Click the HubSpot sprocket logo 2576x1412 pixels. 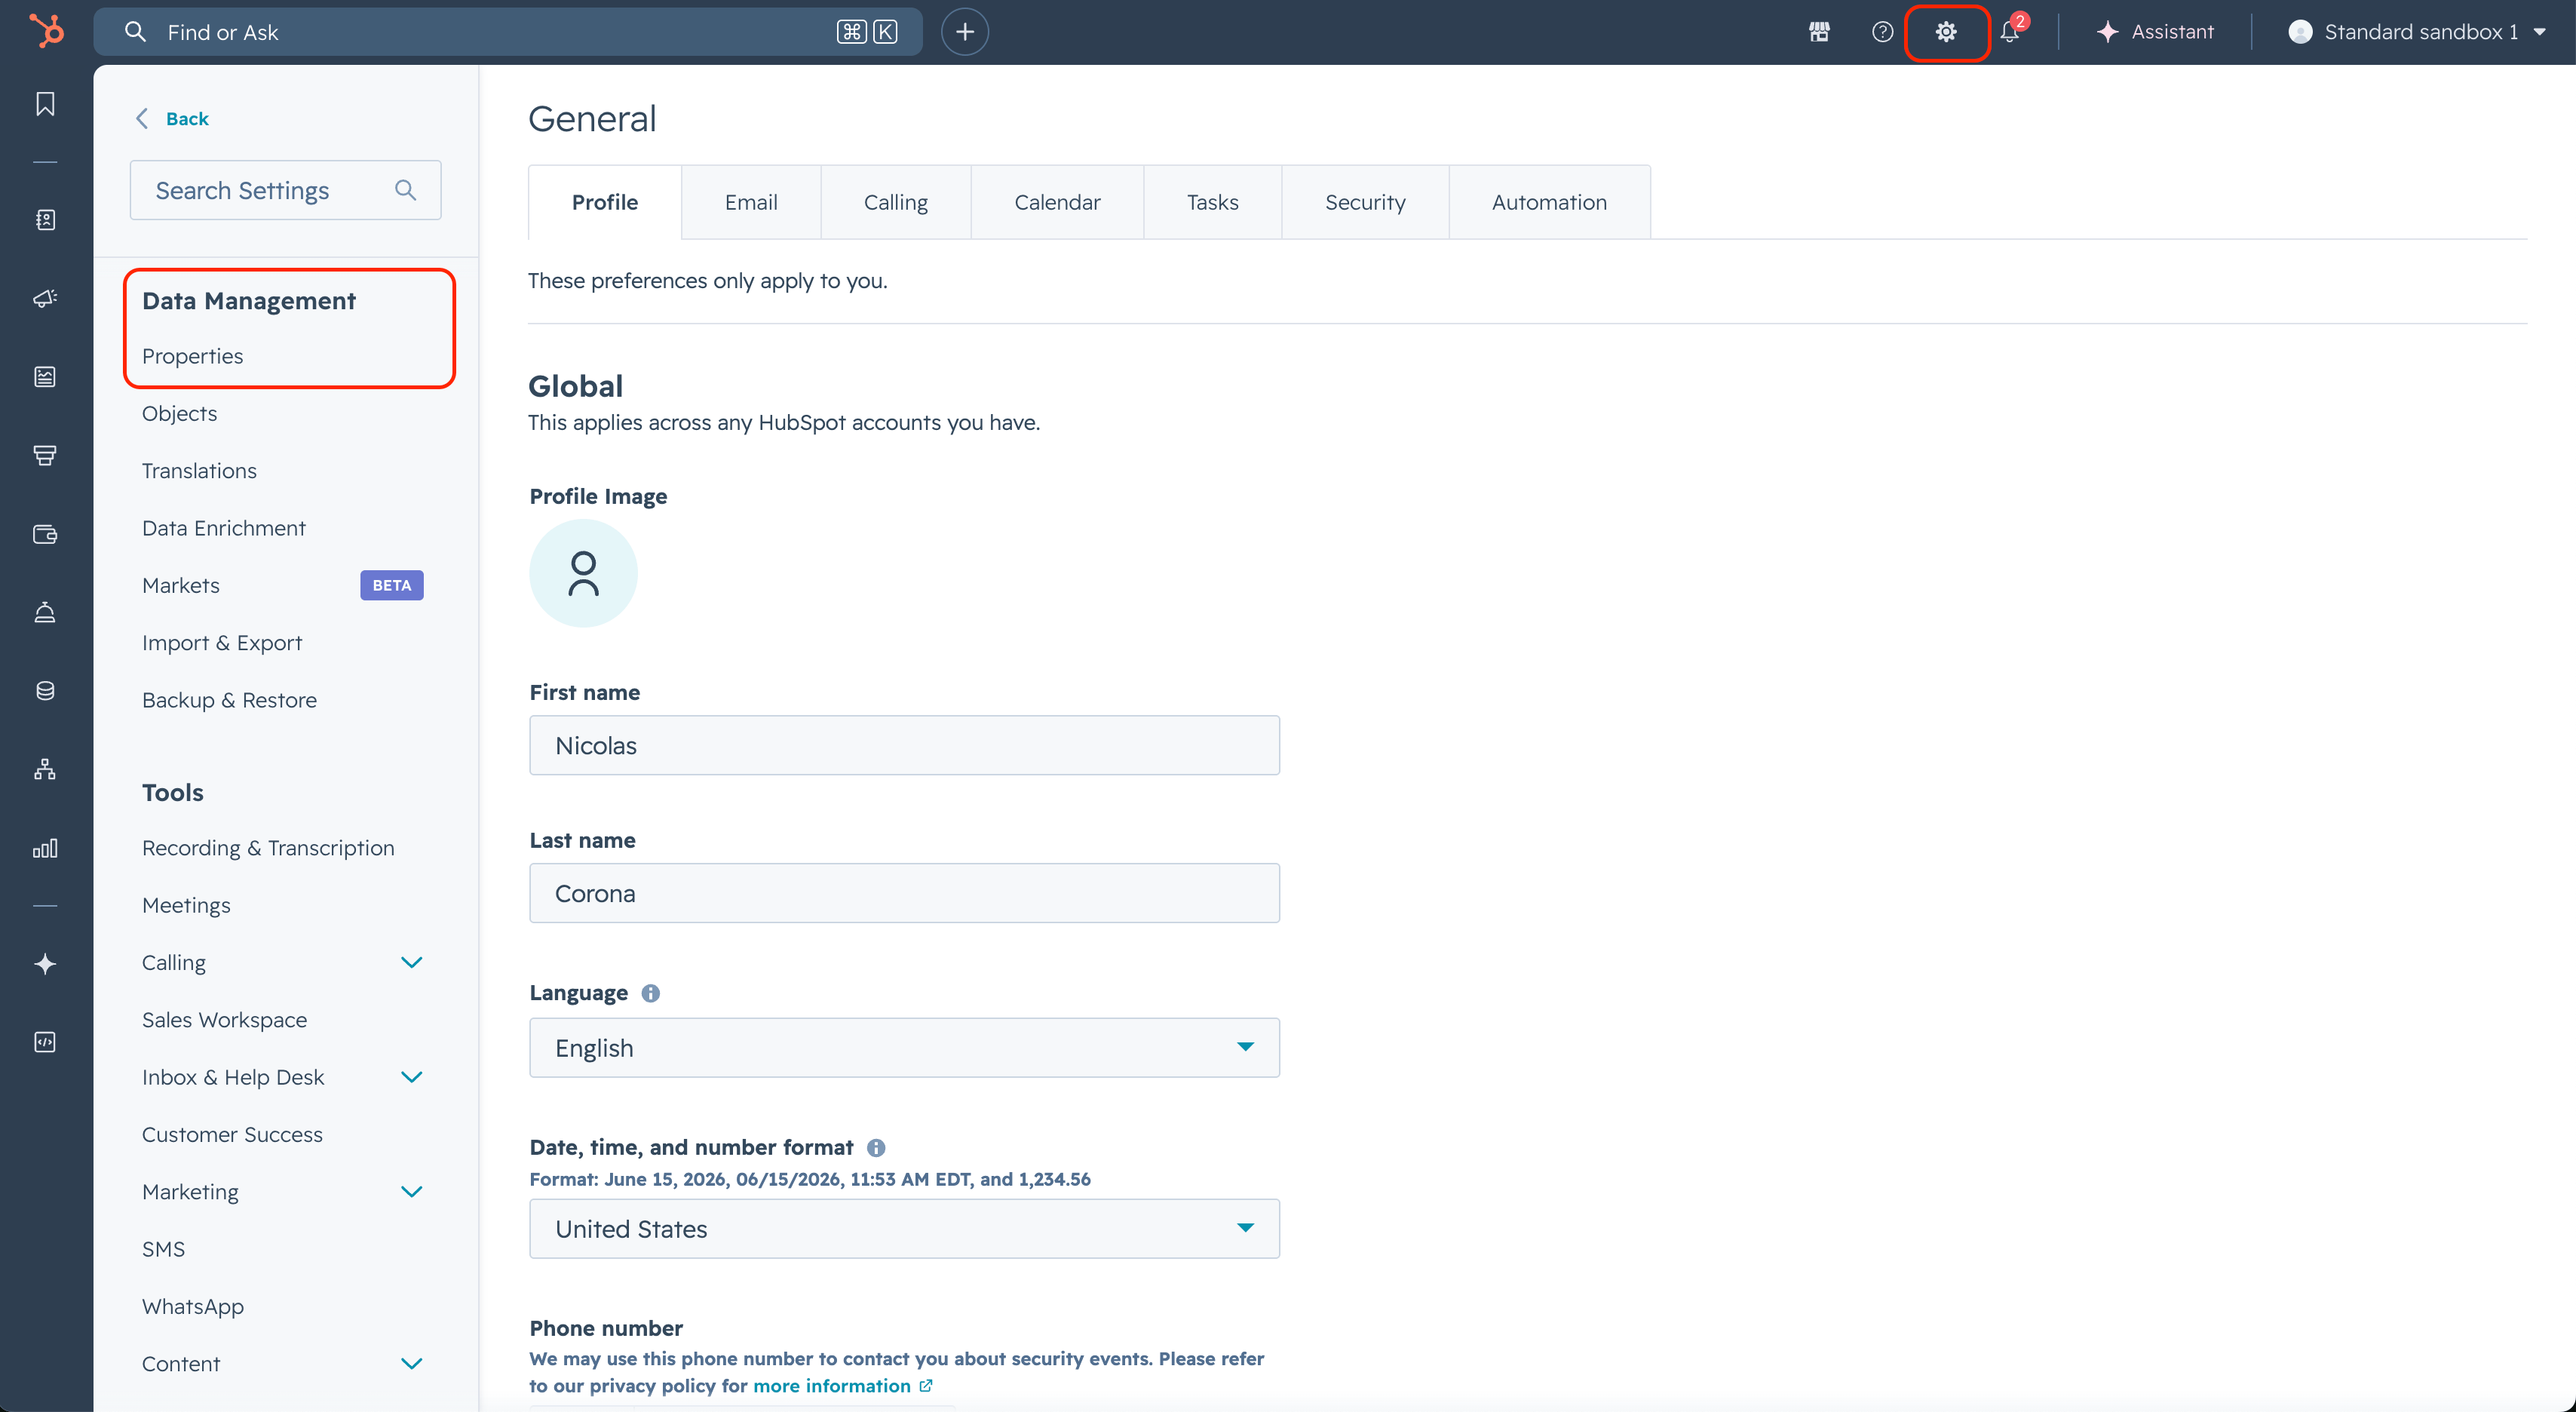46,31
